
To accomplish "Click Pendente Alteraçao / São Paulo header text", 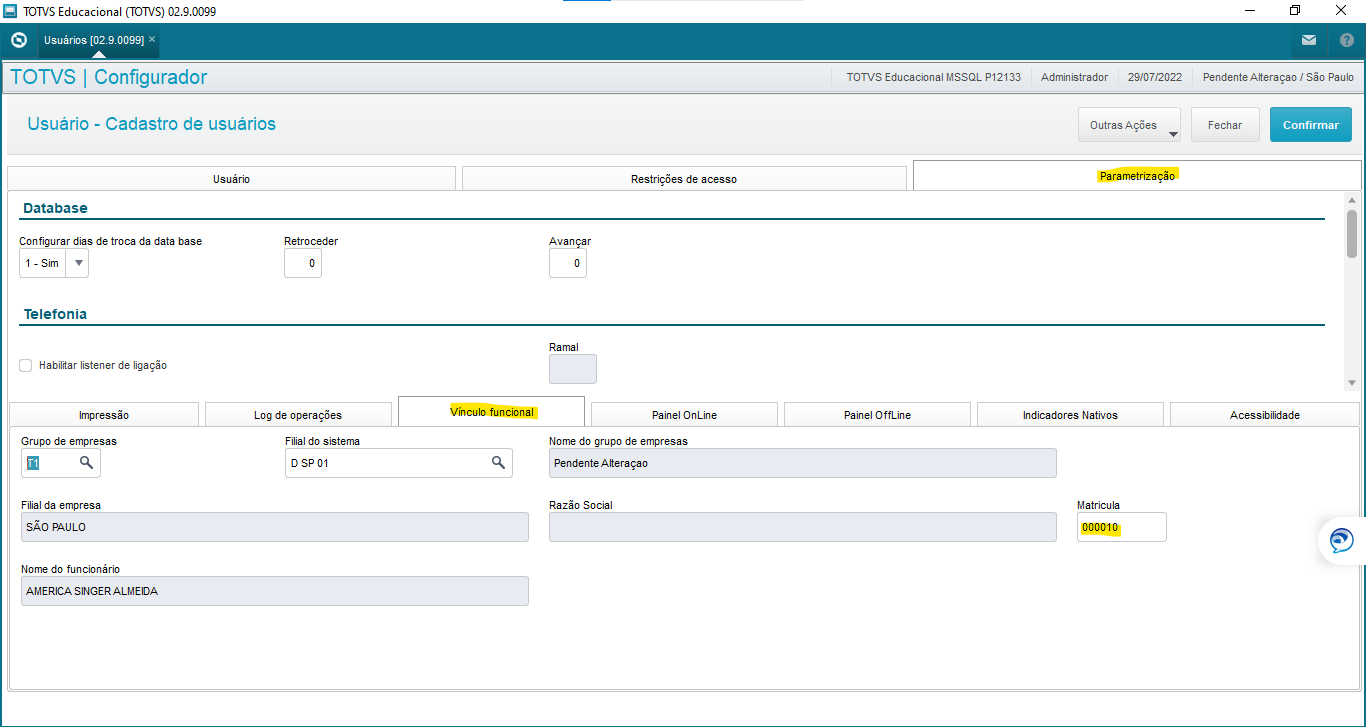I will tap(1278, 77).
